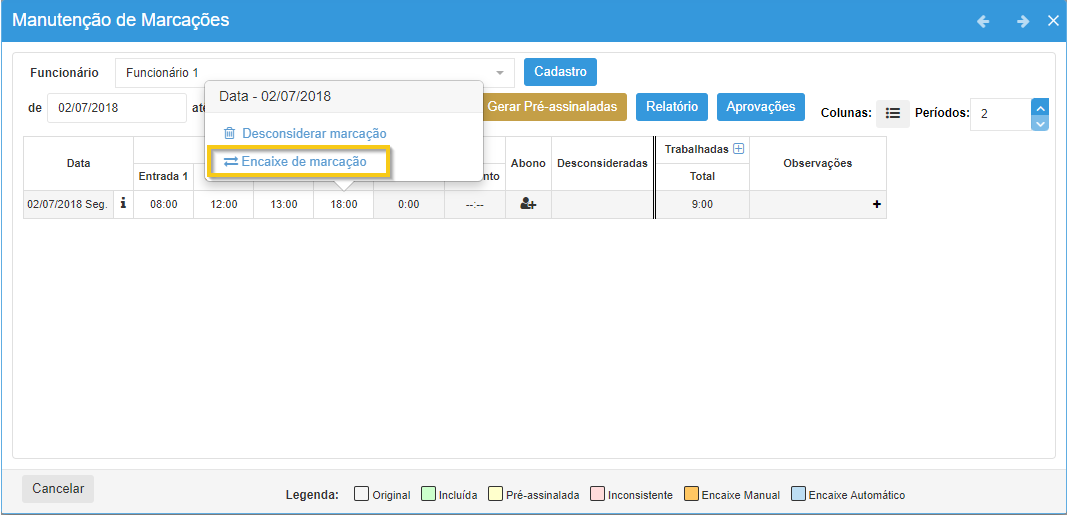Click the start date field 02/07/2018

[116, 108]
